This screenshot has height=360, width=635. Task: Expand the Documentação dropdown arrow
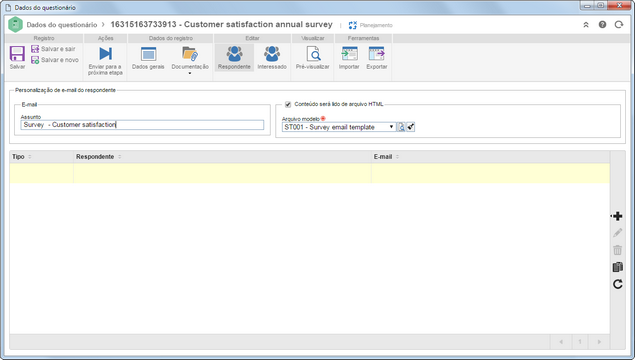190,73
